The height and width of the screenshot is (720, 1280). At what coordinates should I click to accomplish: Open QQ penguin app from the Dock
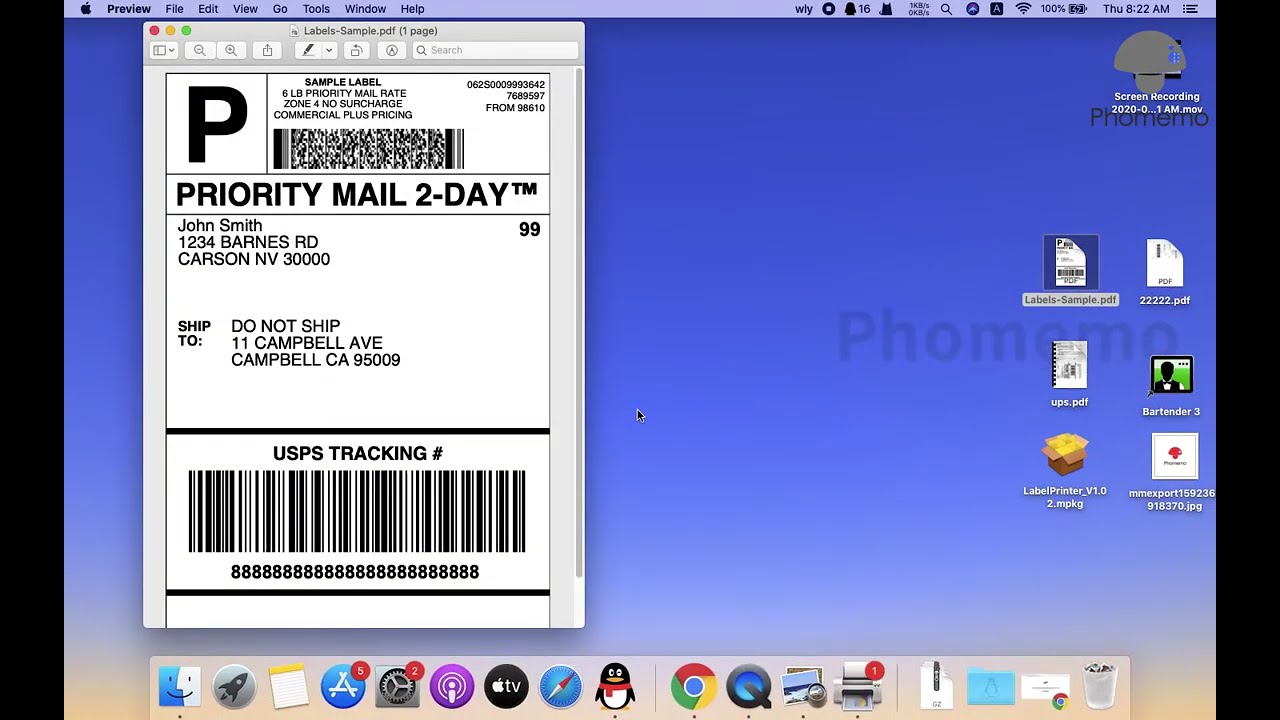pyautogui.click(x=615, y=687)
